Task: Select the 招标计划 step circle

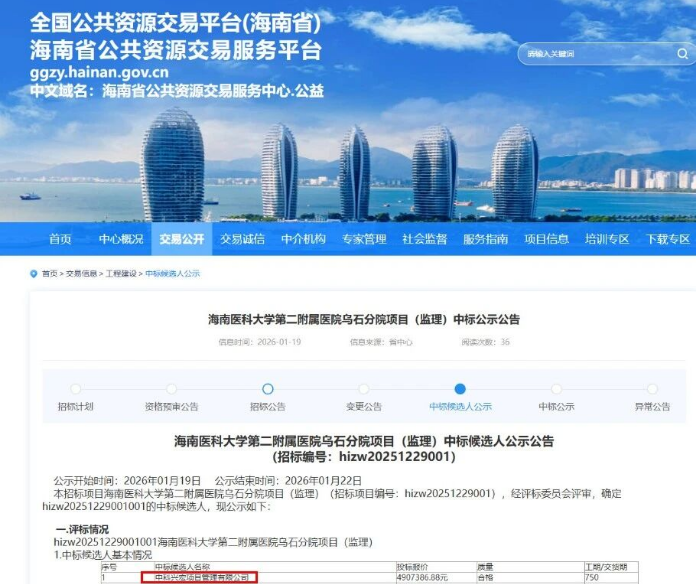Action: point(75,389)
